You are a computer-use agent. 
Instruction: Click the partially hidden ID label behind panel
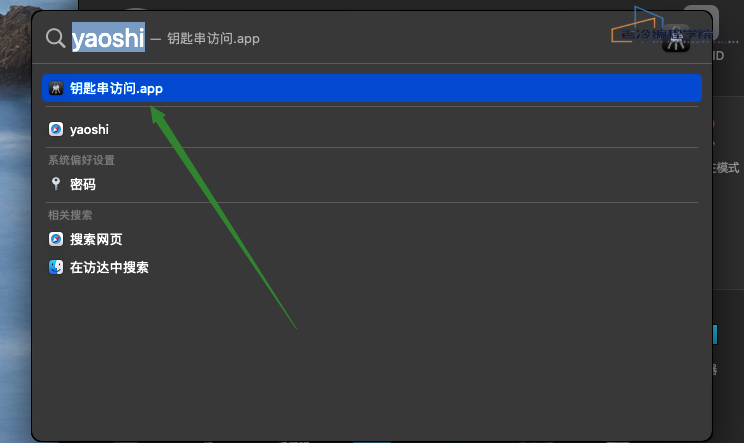pos(718,55)
